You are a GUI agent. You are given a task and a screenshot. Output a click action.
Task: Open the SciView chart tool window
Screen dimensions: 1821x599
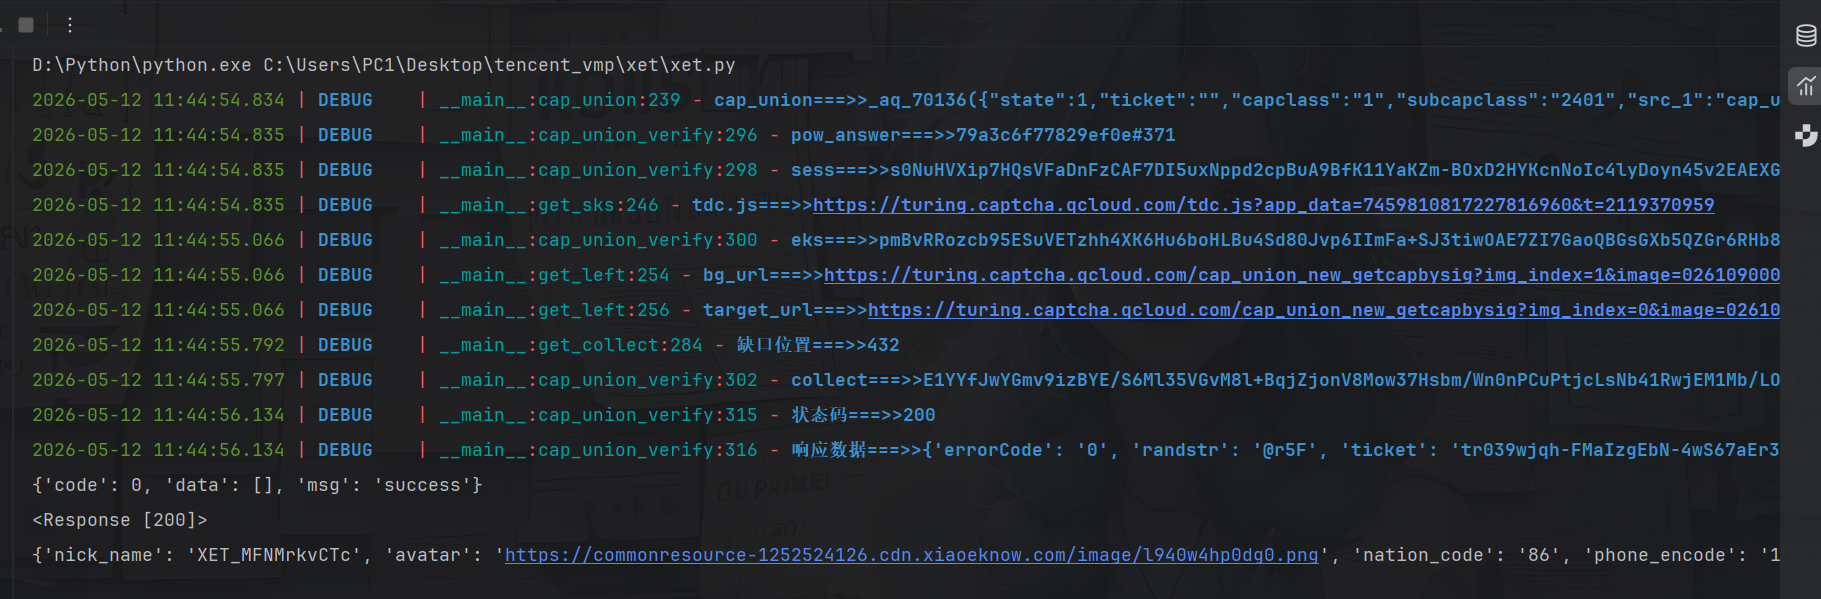[1806, 86]
